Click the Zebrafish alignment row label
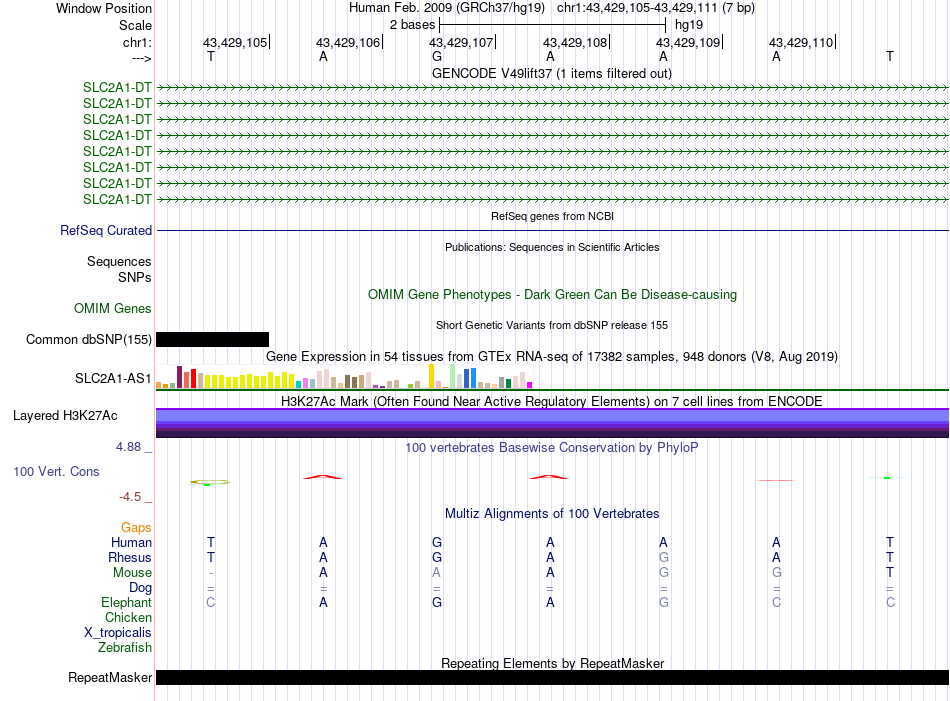950x701 pixels. pyautogui.click(x=125, y=648)
